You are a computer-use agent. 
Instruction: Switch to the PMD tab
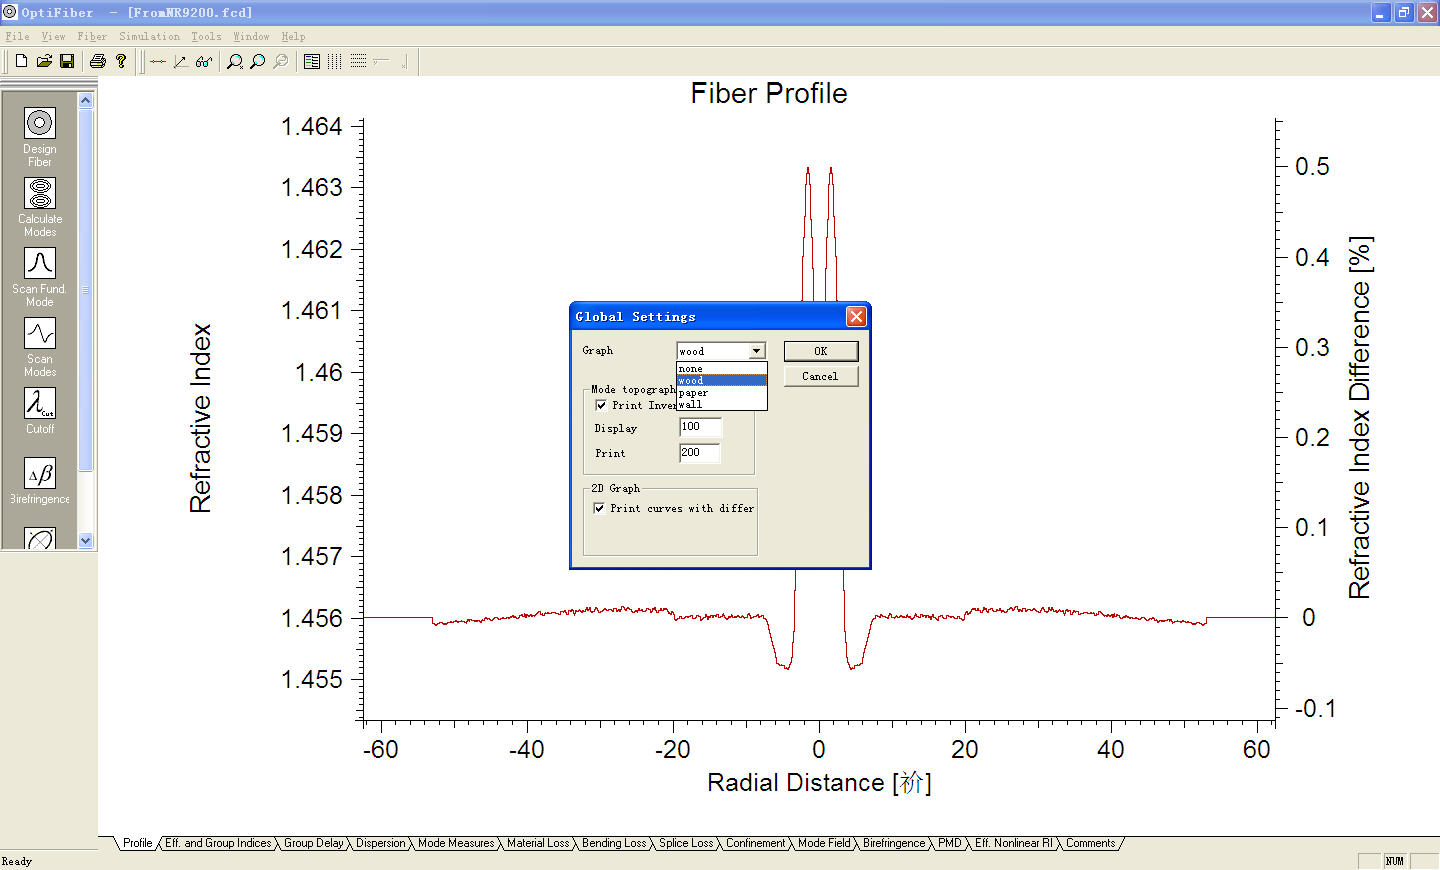tap(950, 843)
